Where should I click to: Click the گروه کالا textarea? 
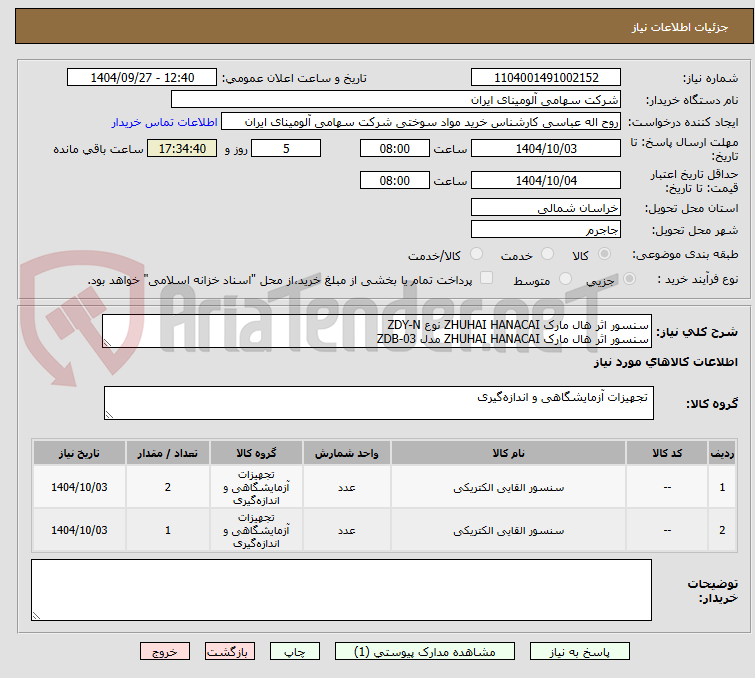378,403
